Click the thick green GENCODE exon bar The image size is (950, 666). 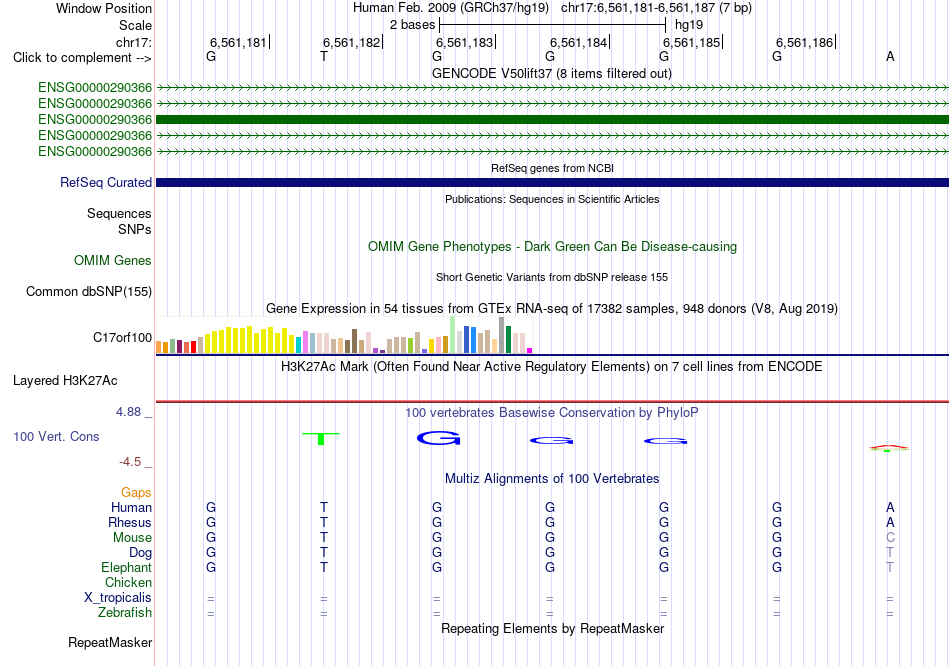tap(552, 119)
